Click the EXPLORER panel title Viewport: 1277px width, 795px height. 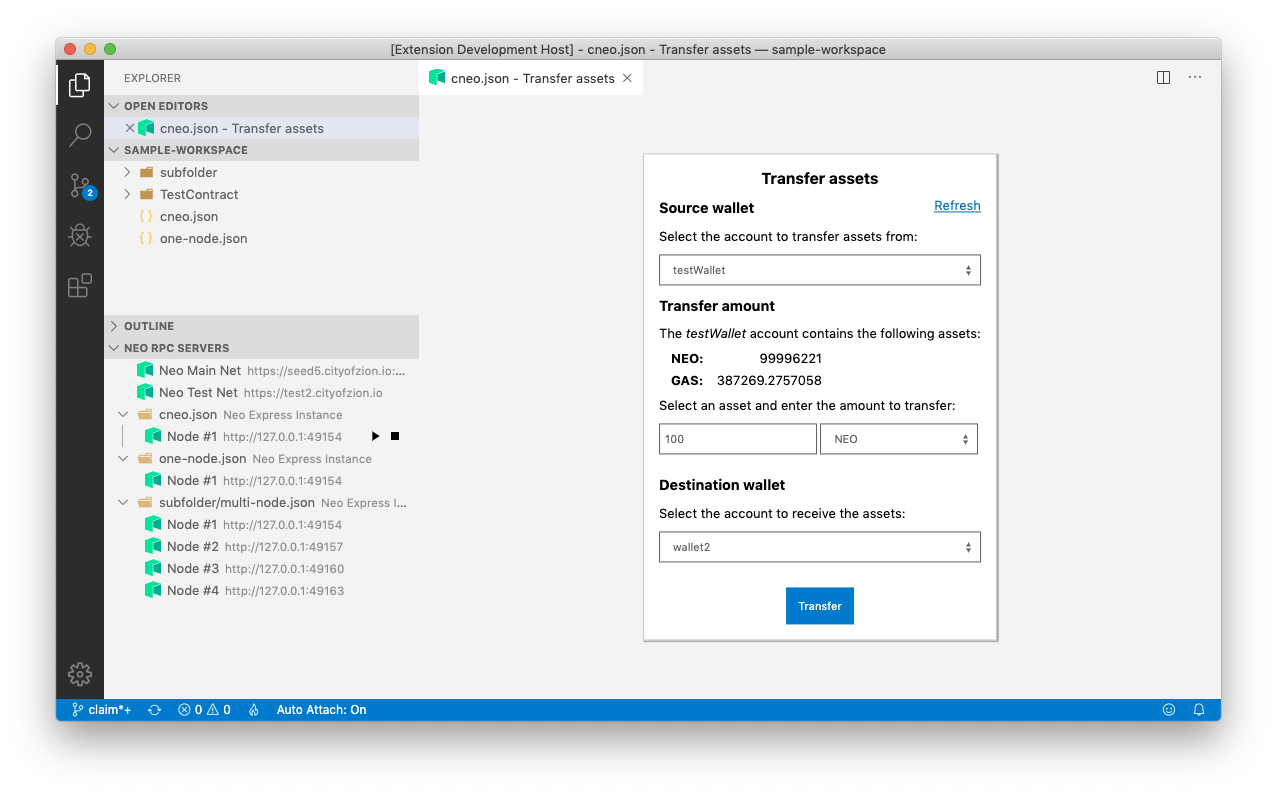point(152,78)
